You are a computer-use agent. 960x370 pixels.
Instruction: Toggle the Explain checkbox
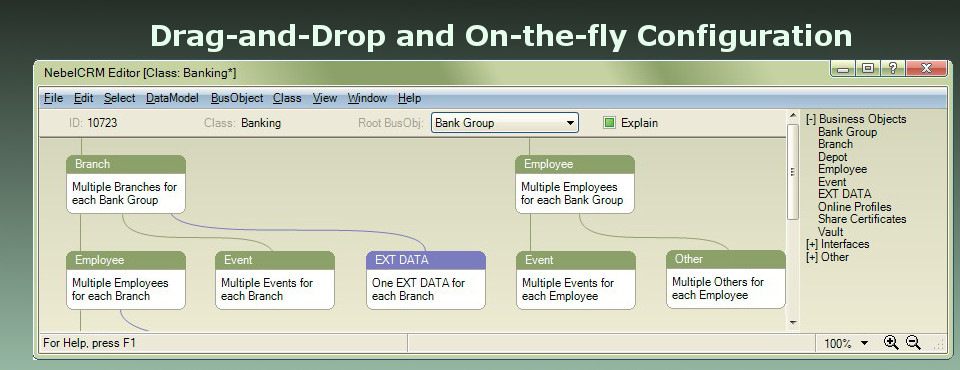pos(609,123)
